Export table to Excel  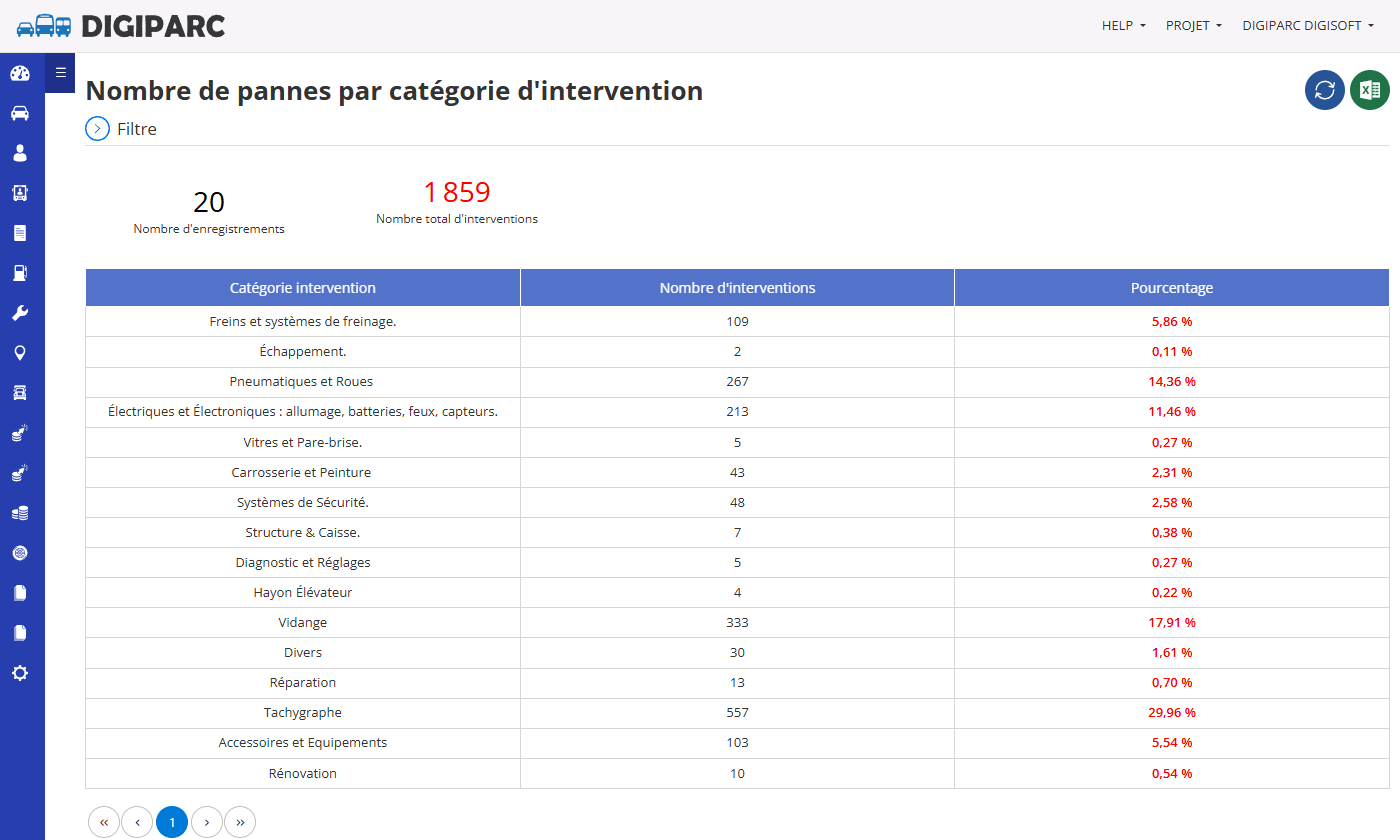pos(1370,90)
